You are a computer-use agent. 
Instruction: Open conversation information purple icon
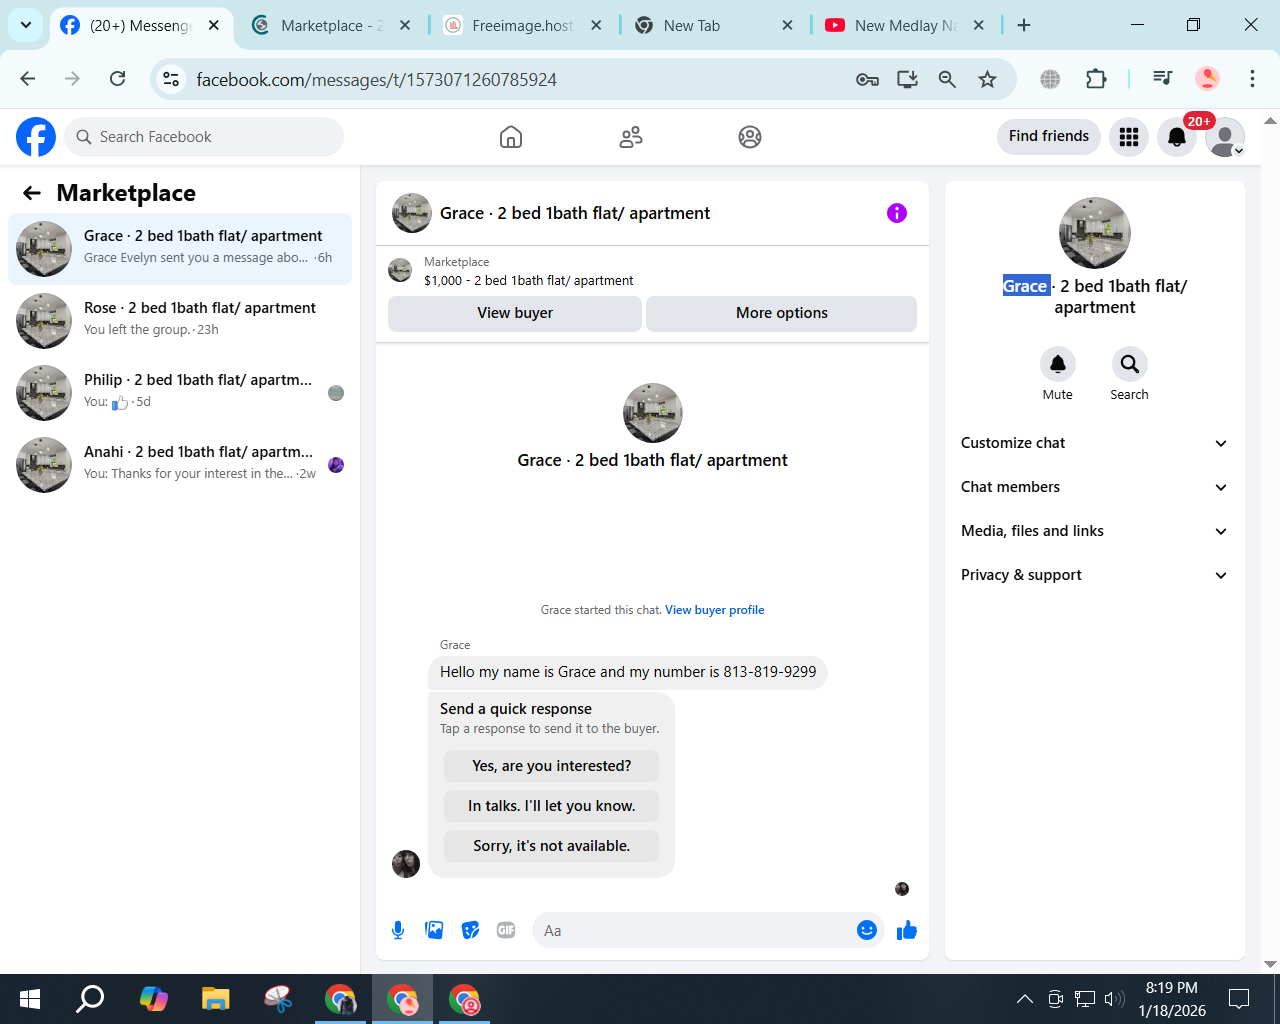coord(897,213)
